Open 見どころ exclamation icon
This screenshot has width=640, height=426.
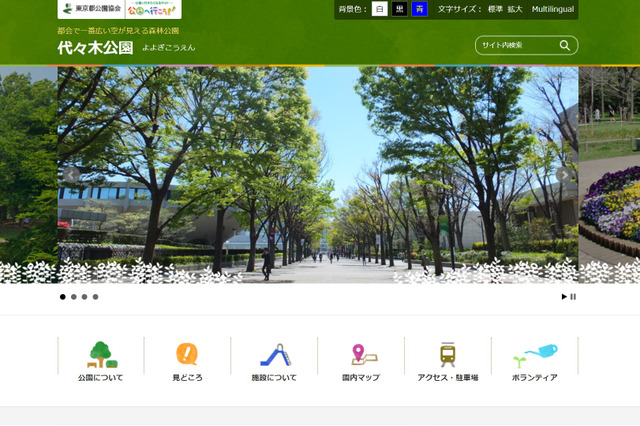pyautogui.click(x=187, y=354)
